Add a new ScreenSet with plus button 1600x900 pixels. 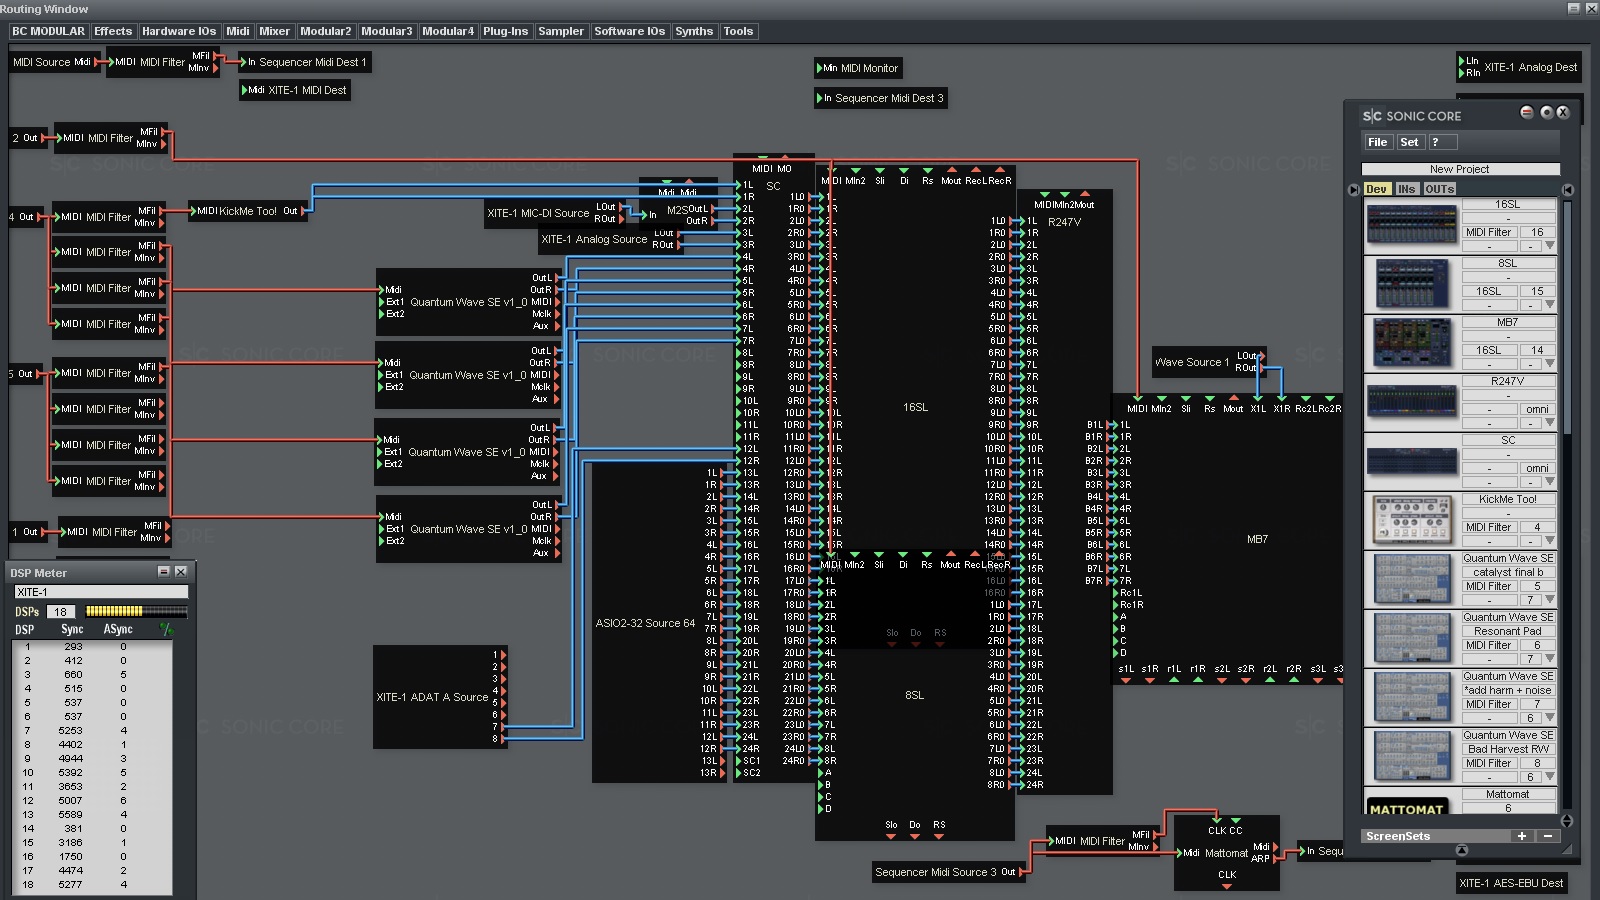point(1522,836)
